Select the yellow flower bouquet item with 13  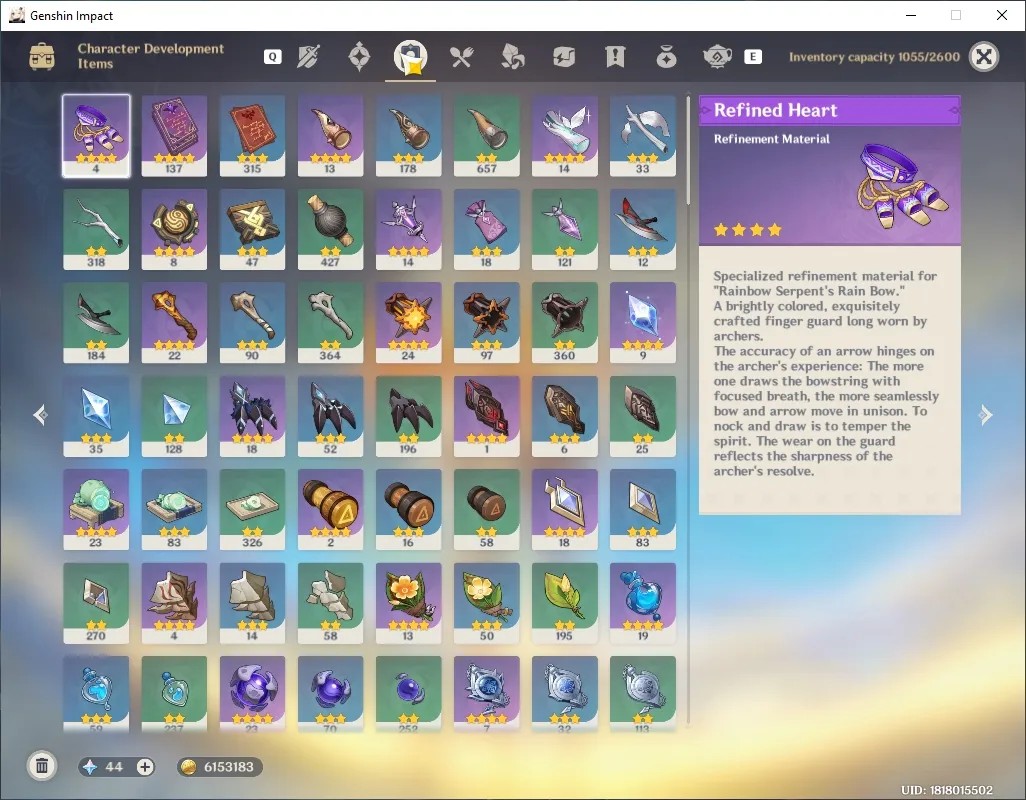point(408,603)
